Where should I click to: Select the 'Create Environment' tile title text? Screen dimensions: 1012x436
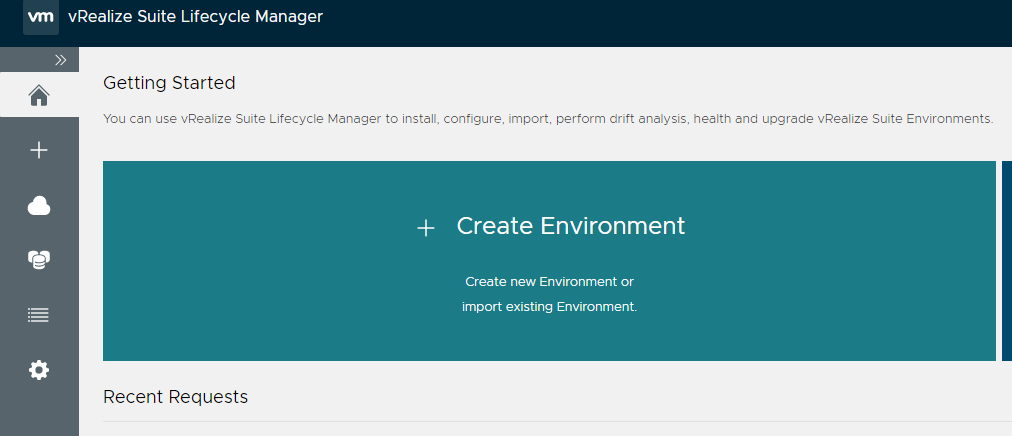pos(570,226)
